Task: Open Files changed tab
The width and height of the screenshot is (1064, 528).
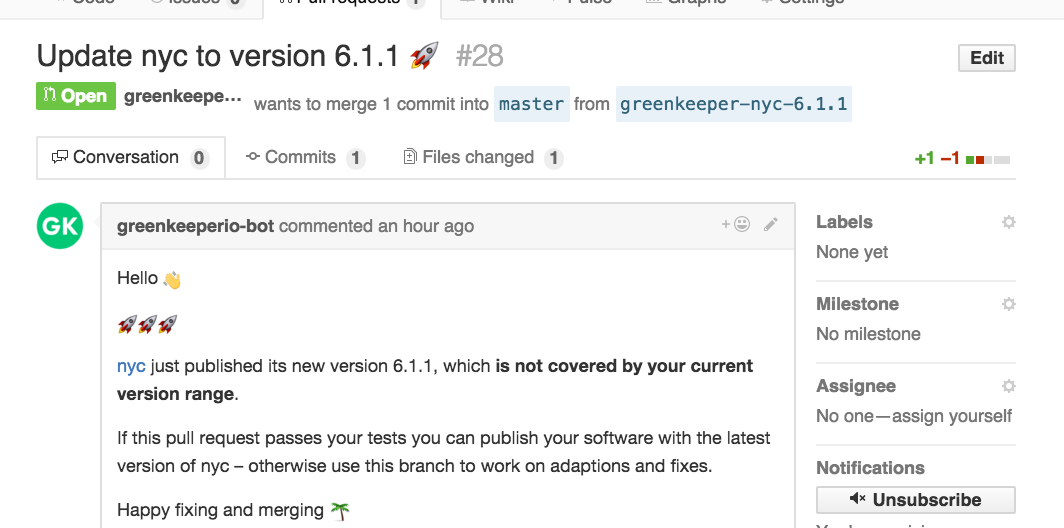Action: [483, 157]
